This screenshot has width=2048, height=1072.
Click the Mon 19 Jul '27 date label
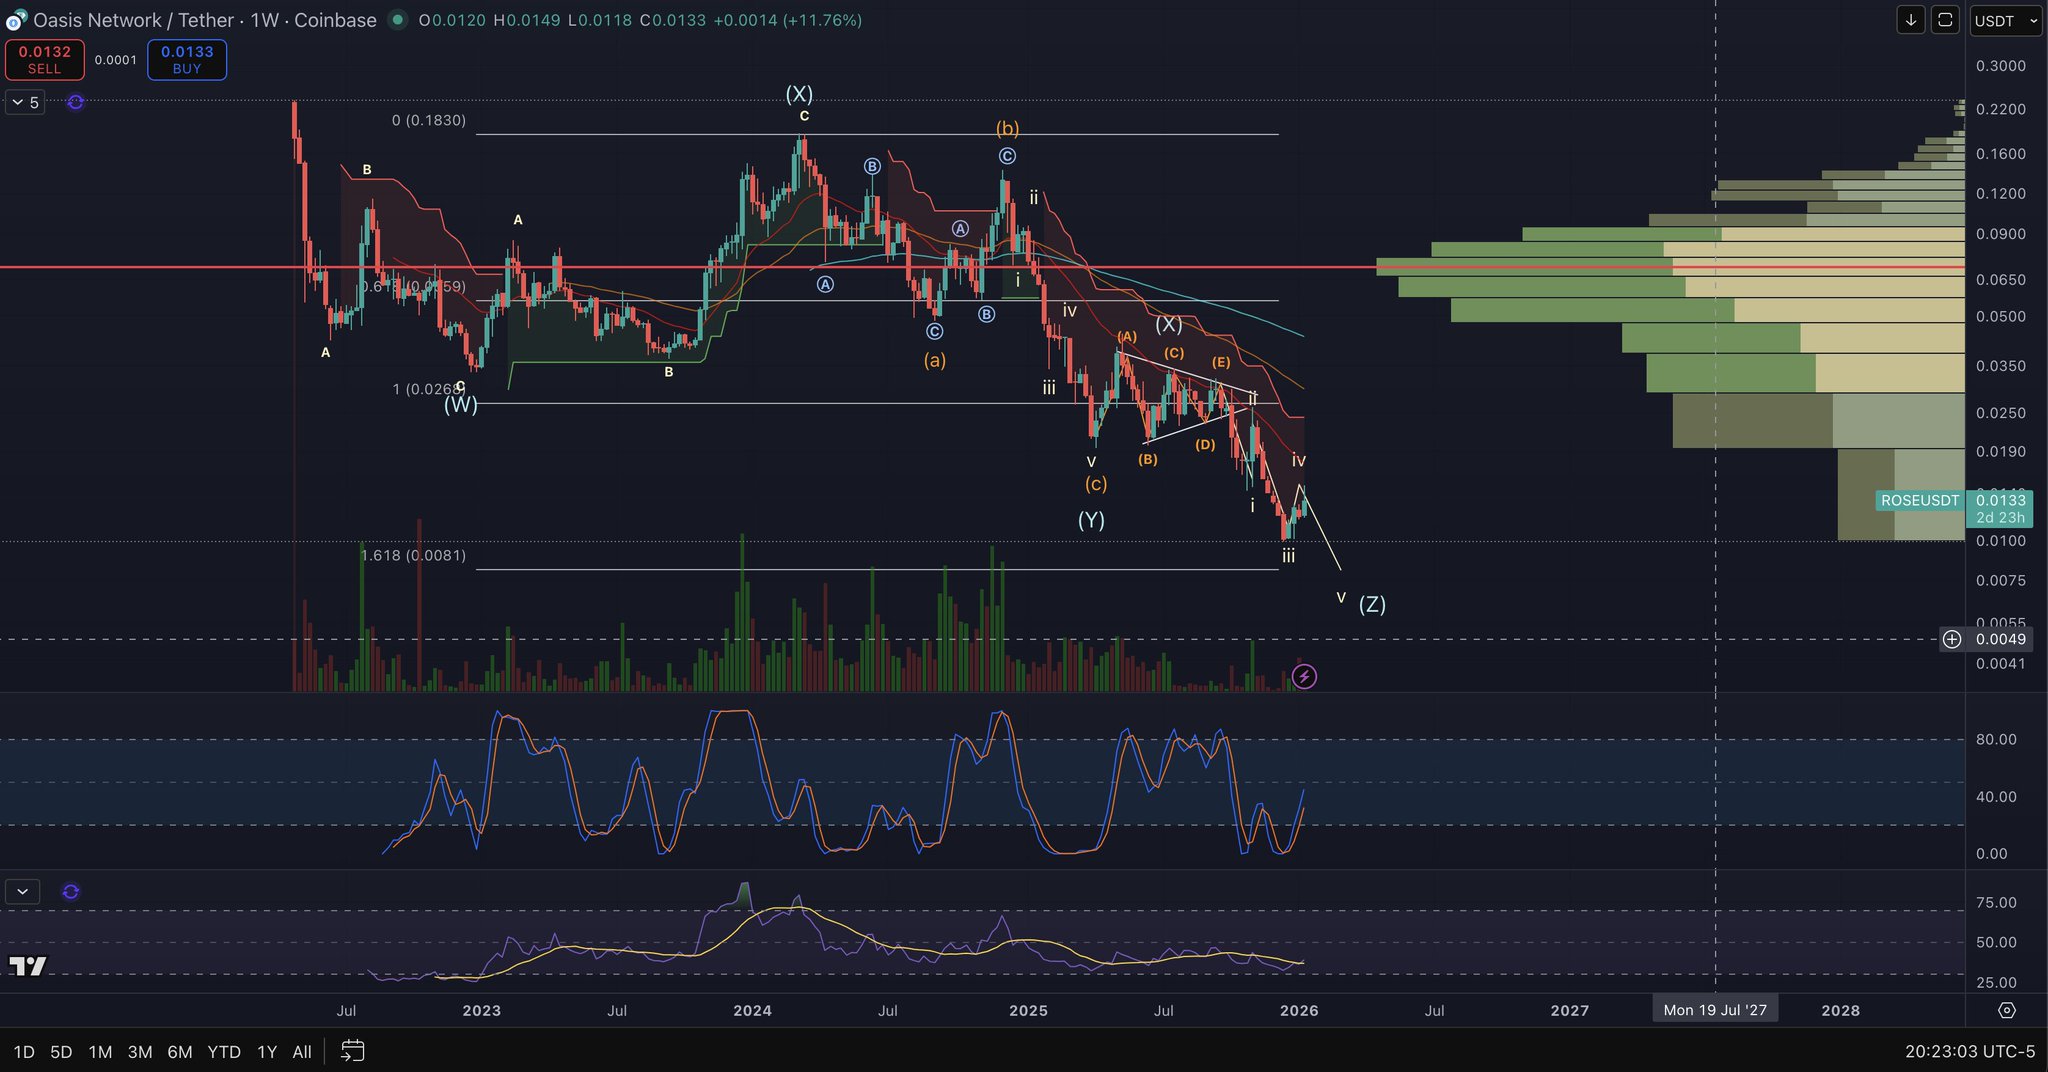pos(1715,1010)
